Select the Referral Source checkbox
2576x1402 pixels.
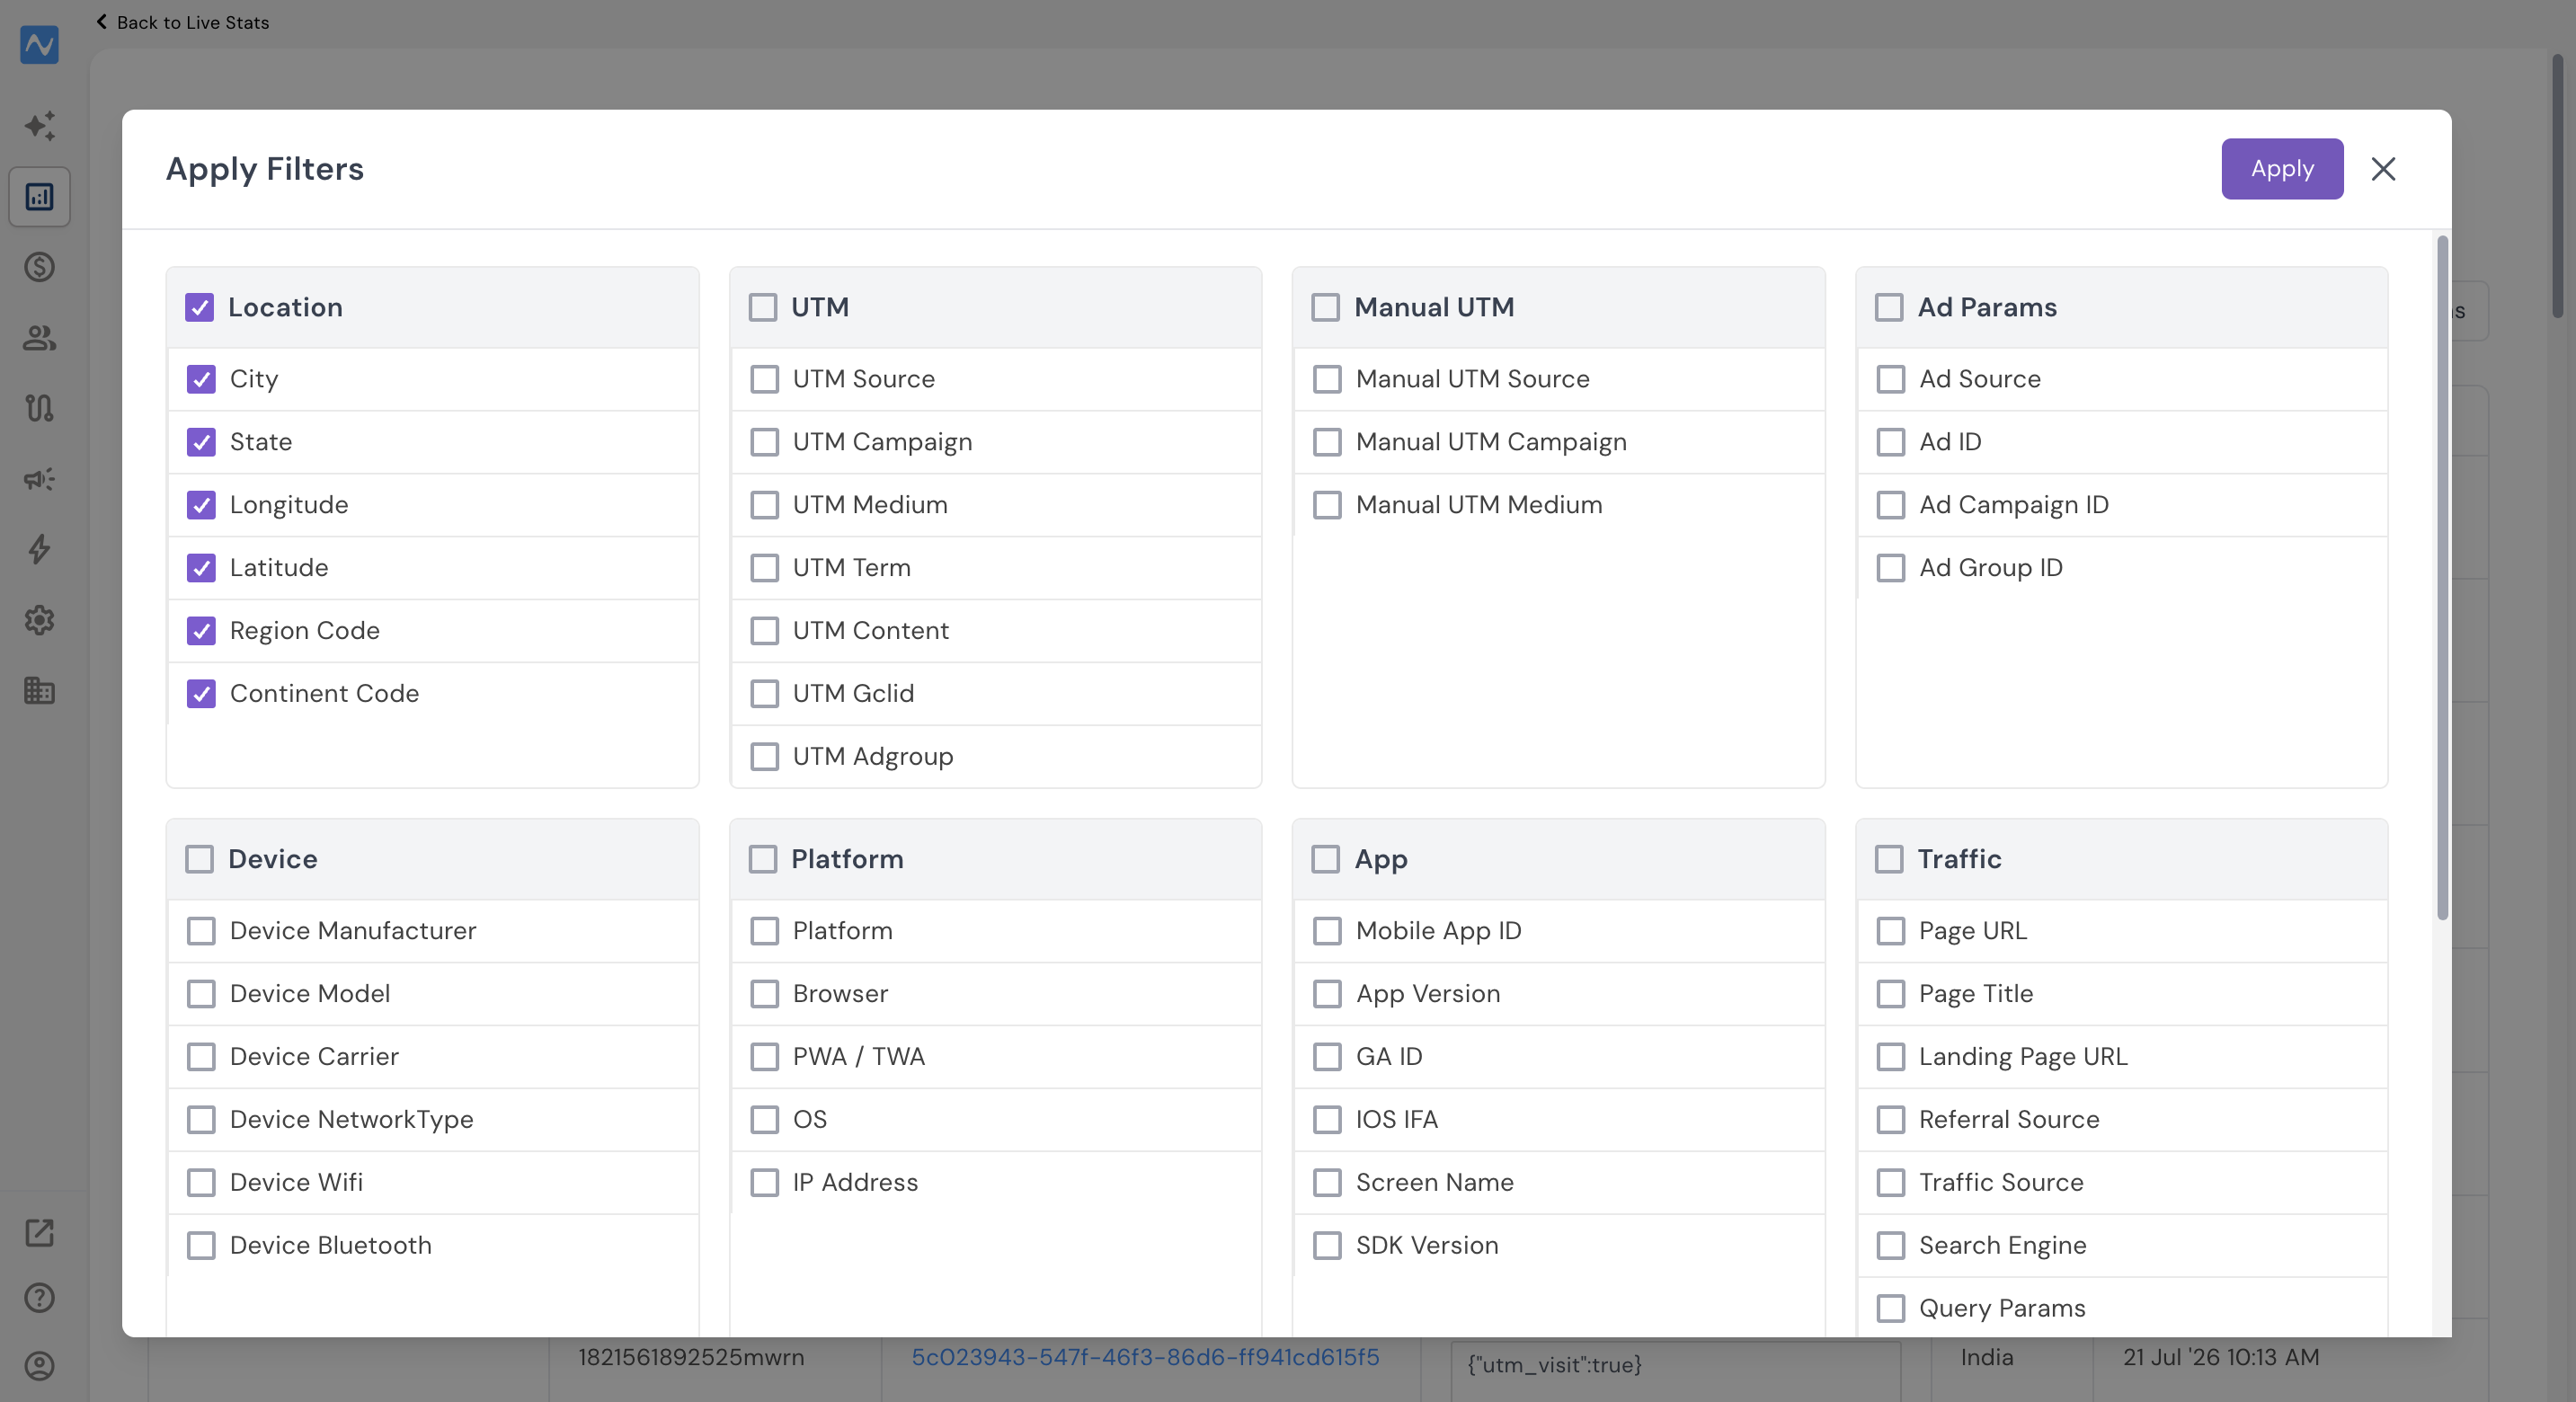(x=1891, y=1120)
